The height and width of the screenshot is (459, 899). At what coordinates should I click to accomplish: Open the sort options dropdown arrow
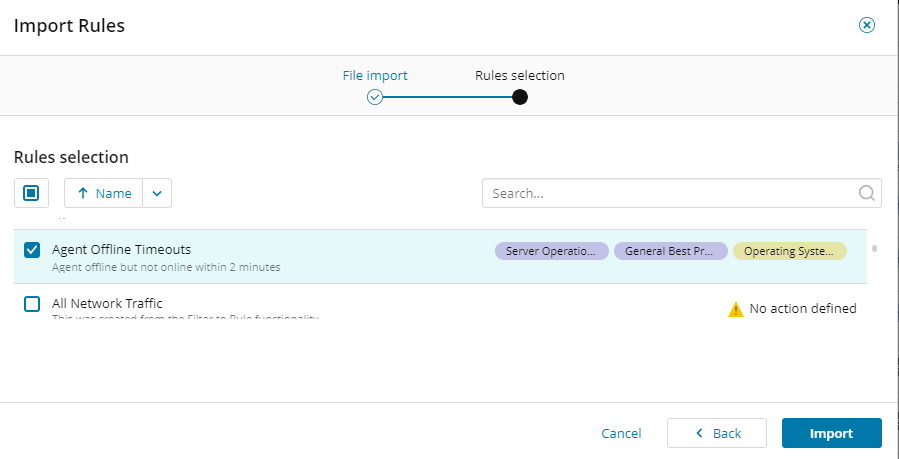pos(157,193)
